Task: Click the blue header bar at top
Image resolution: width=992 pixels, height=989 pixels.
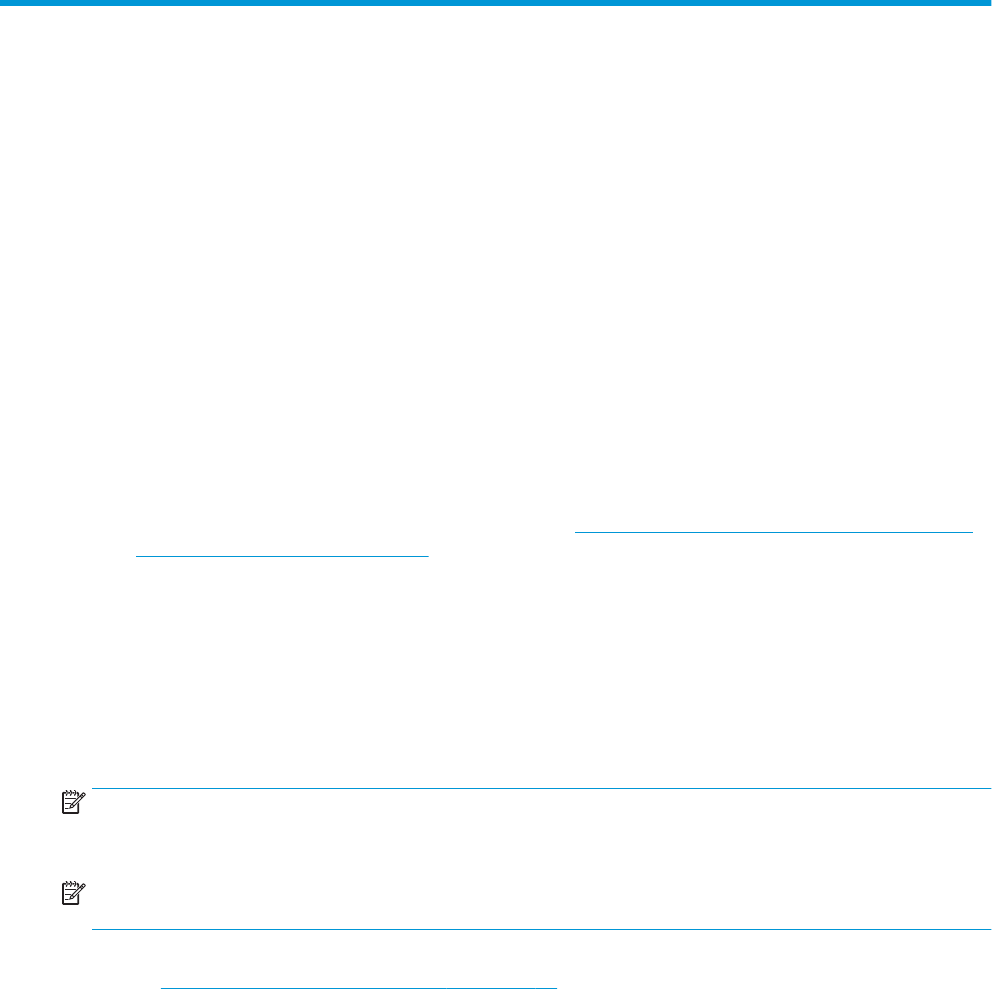Action: (x=496, y=3)
